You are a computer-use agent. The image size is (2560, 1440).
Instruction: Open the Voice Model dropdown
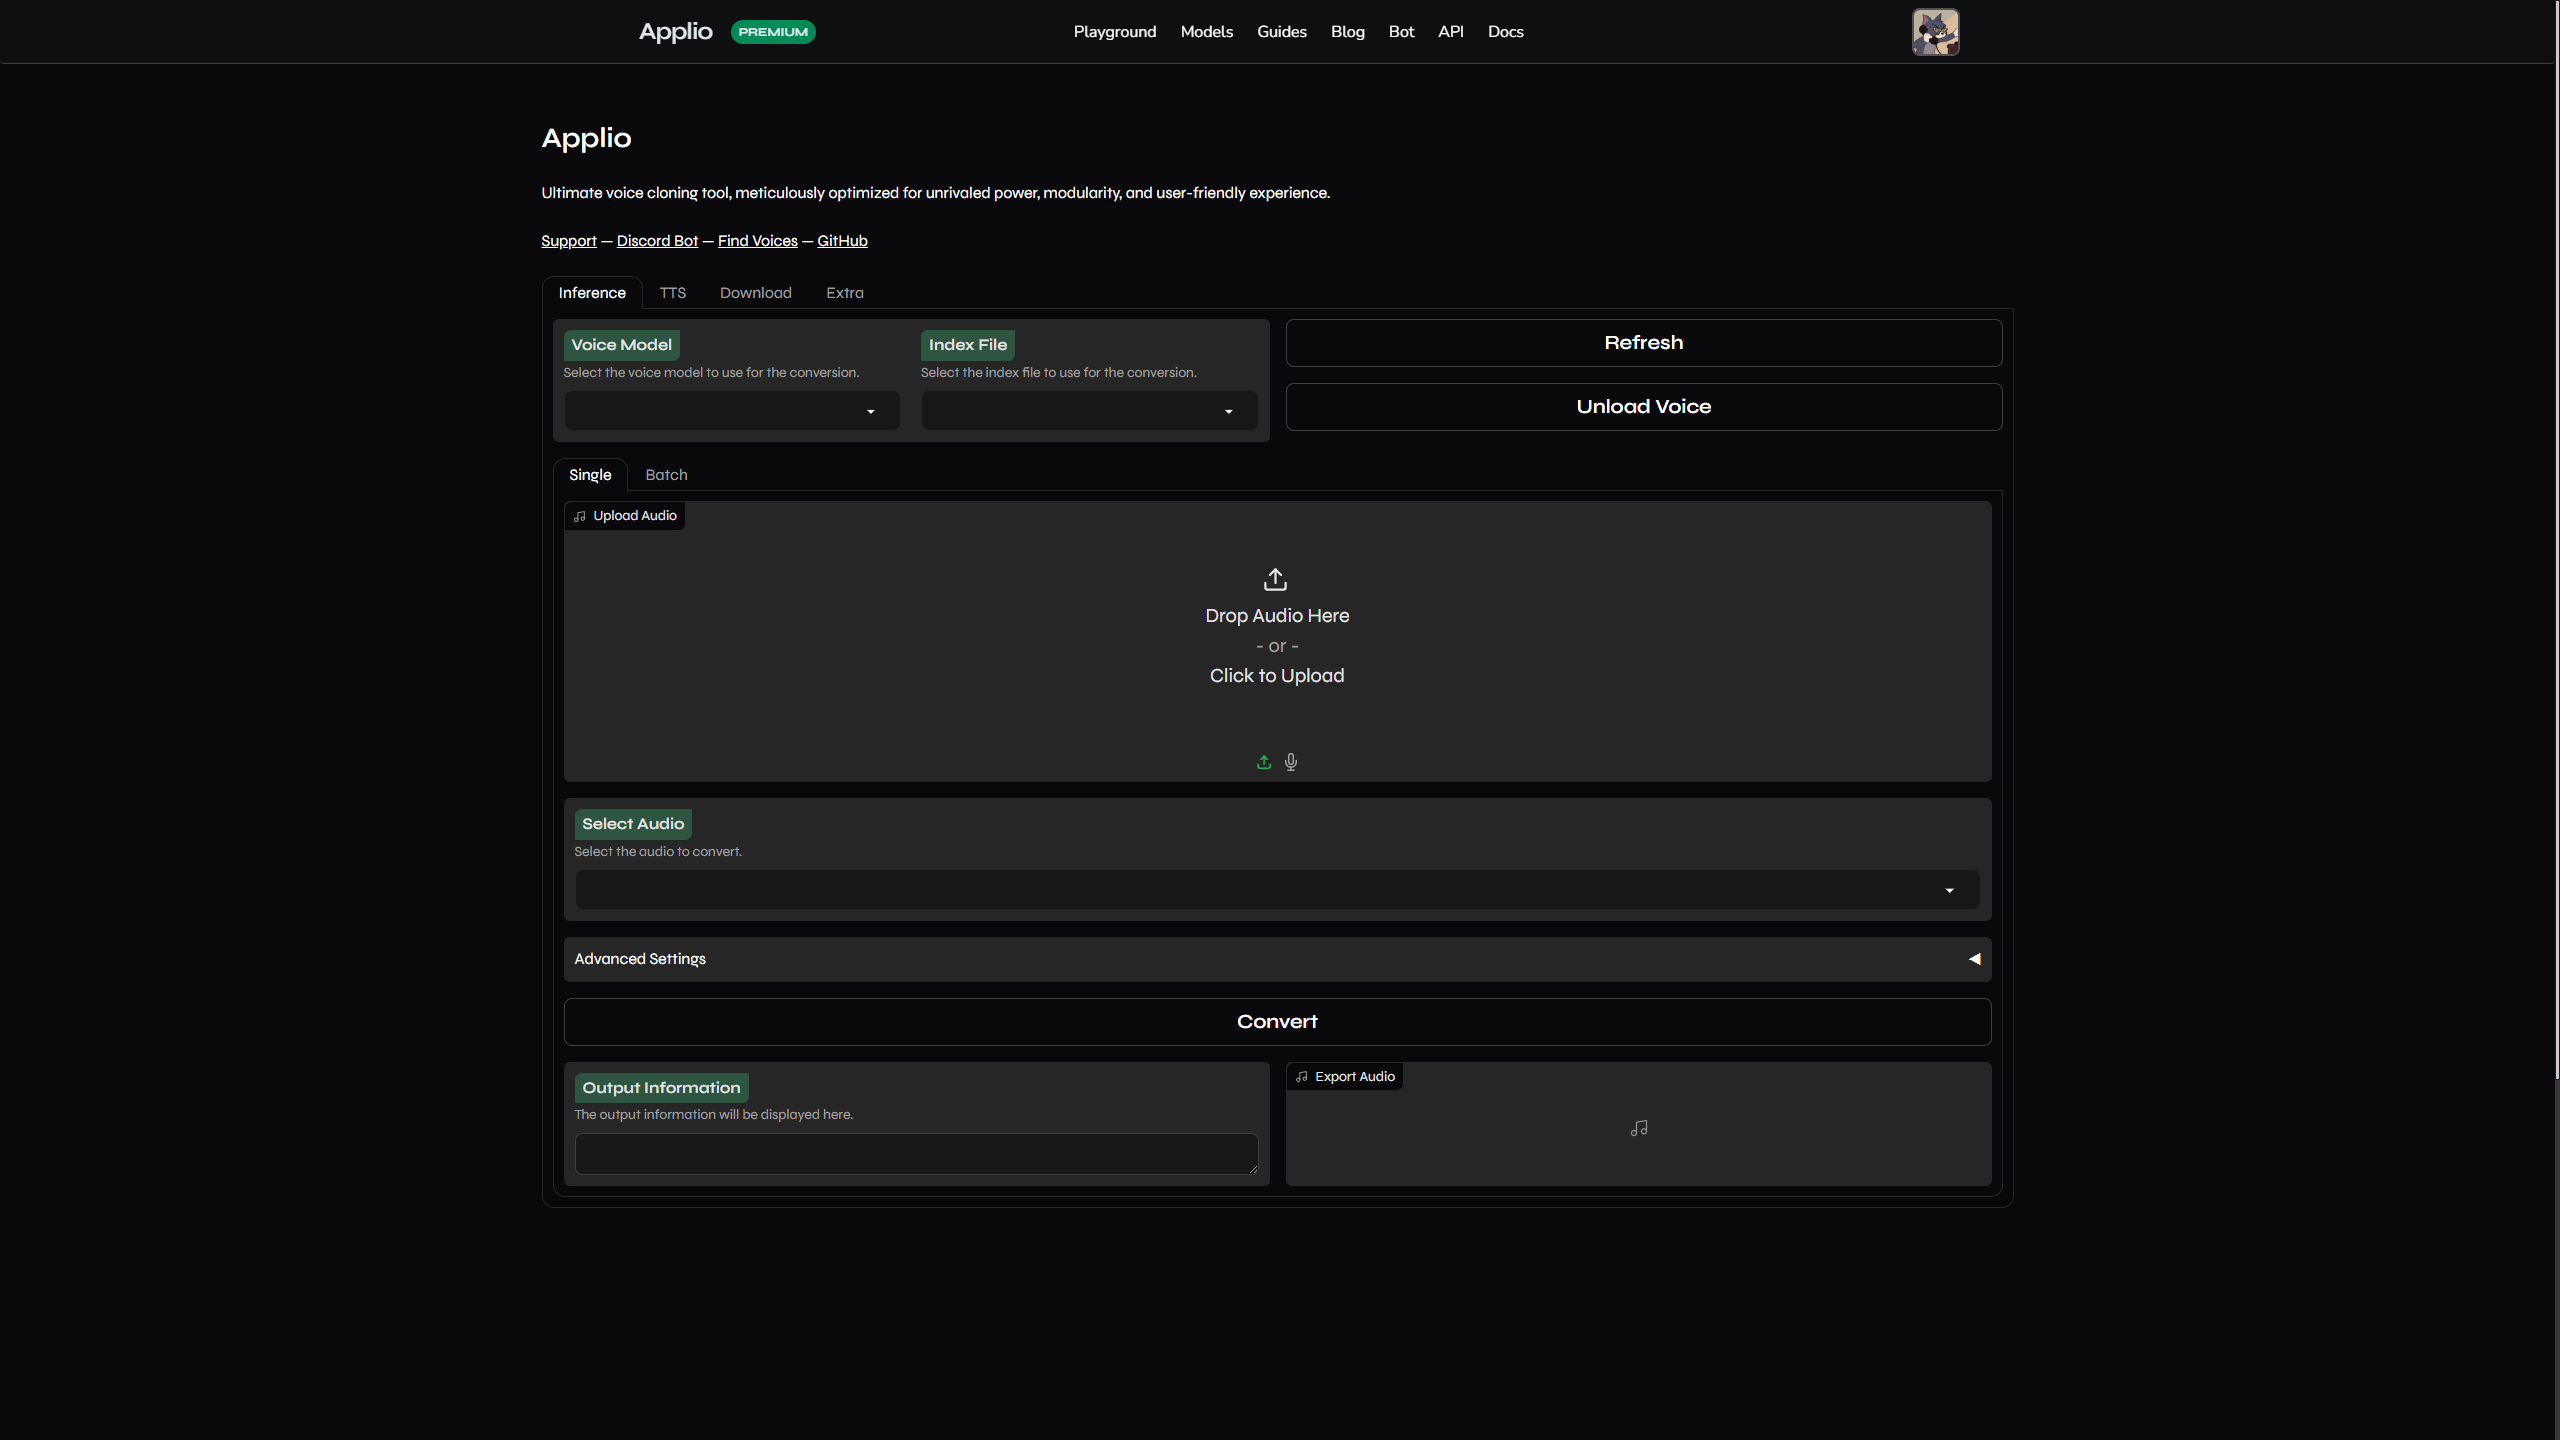(x=732, y=411)
